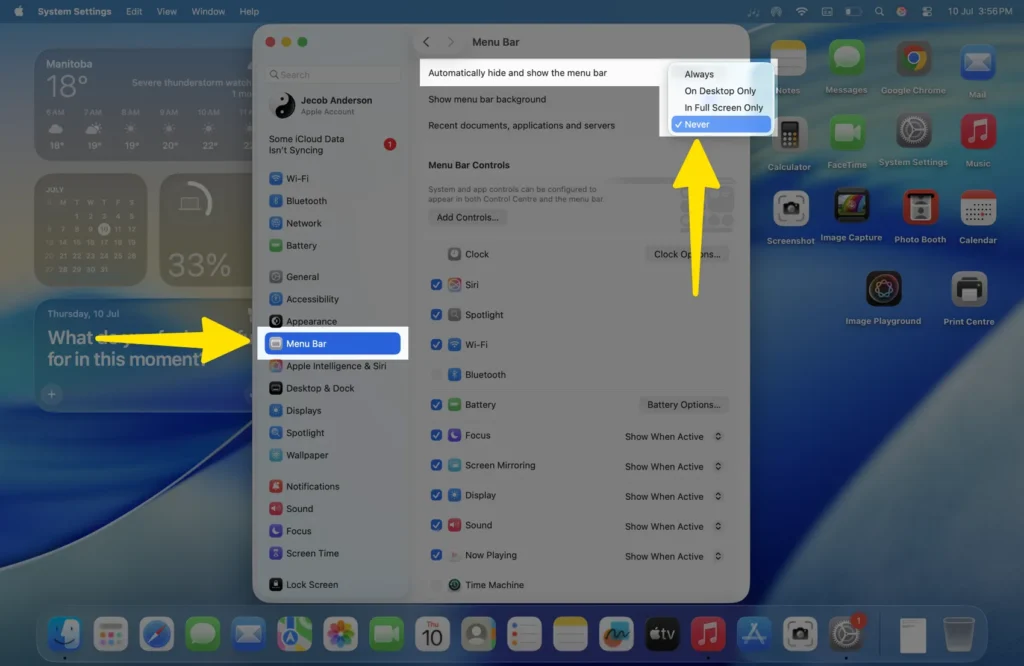Open the Window menu in the menu bar

pos(208,11)
